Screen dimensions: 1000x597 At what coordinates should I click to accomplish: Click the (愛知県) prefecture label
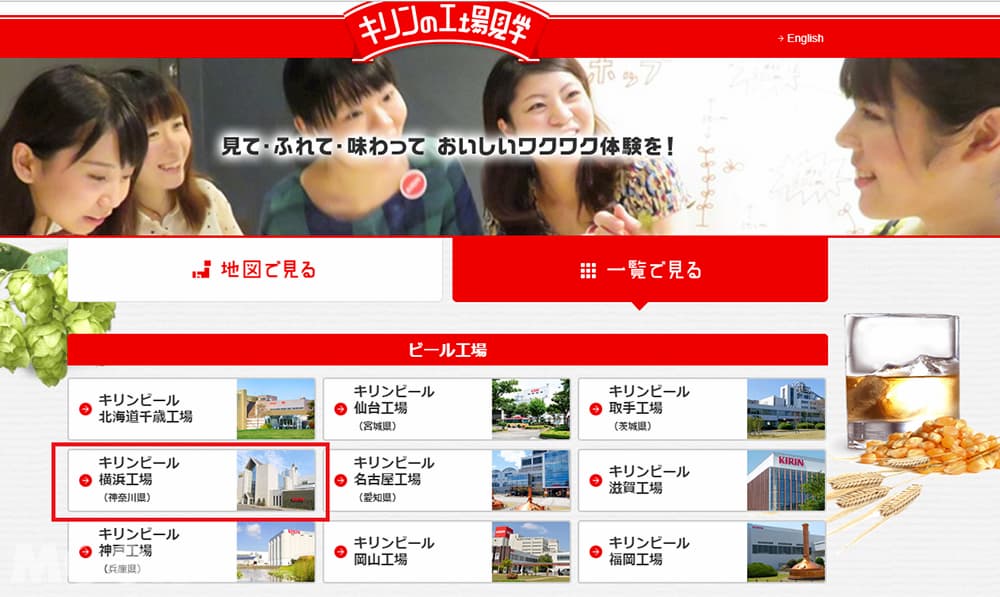(x=378, y=498)
